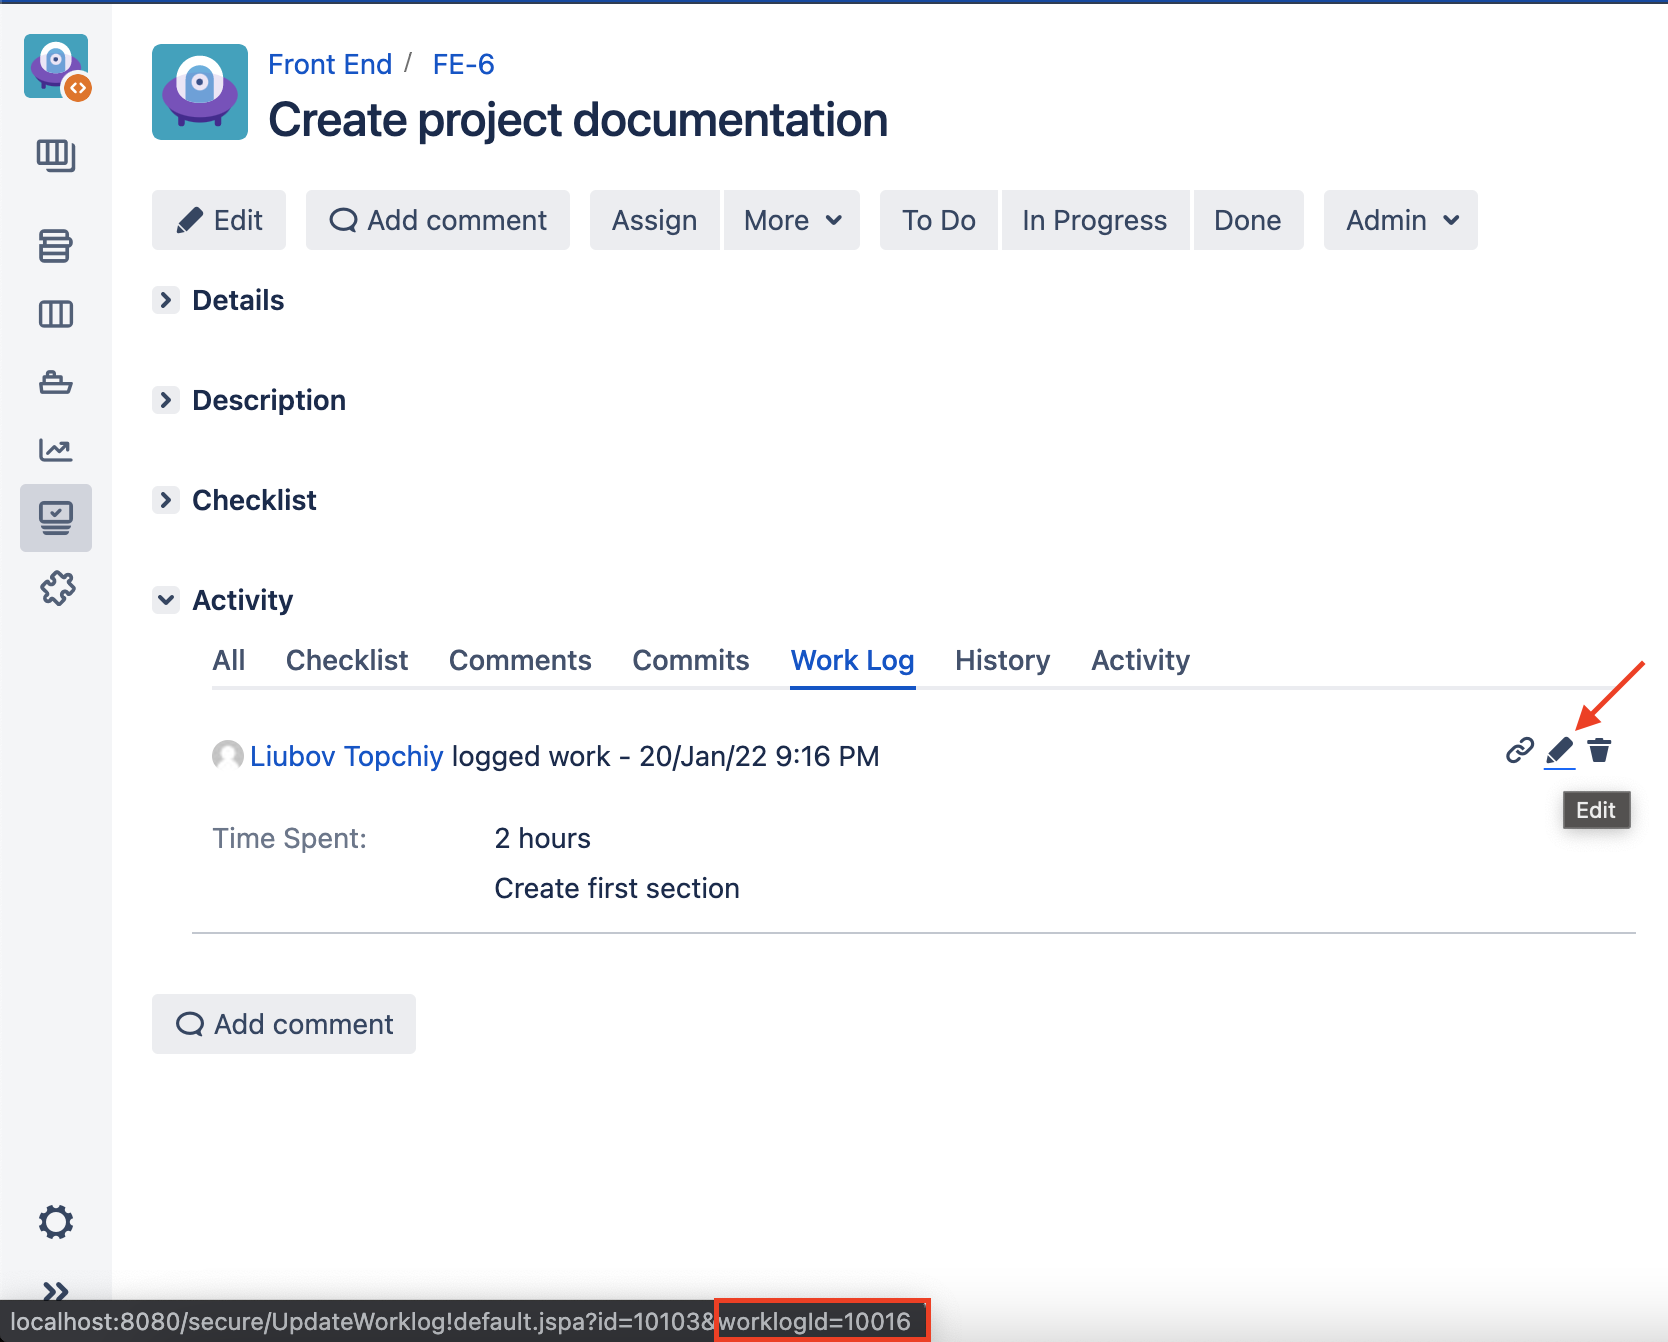Open the Backlog icon in sidebar
Screen dimensions: 1668x1342
point(56,245)
